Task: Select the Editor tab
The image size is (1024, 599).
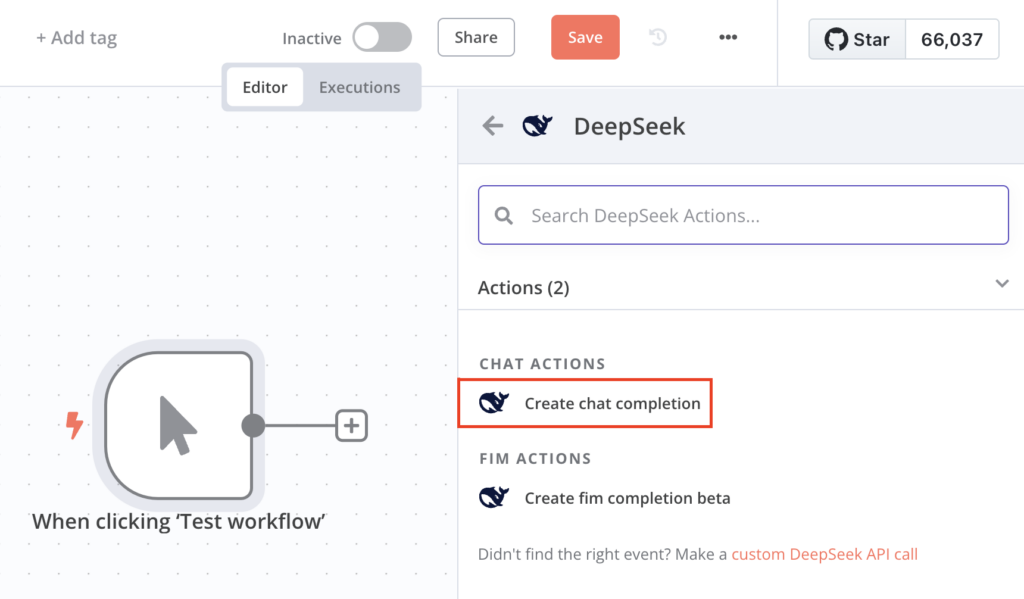Action: 264,87
